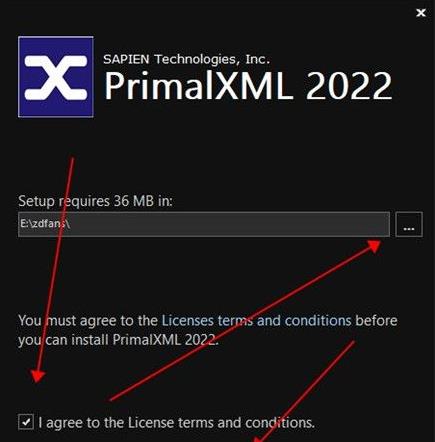
Task: Click the "I agree to the License terms" label
Action: [x=176, y=423]
